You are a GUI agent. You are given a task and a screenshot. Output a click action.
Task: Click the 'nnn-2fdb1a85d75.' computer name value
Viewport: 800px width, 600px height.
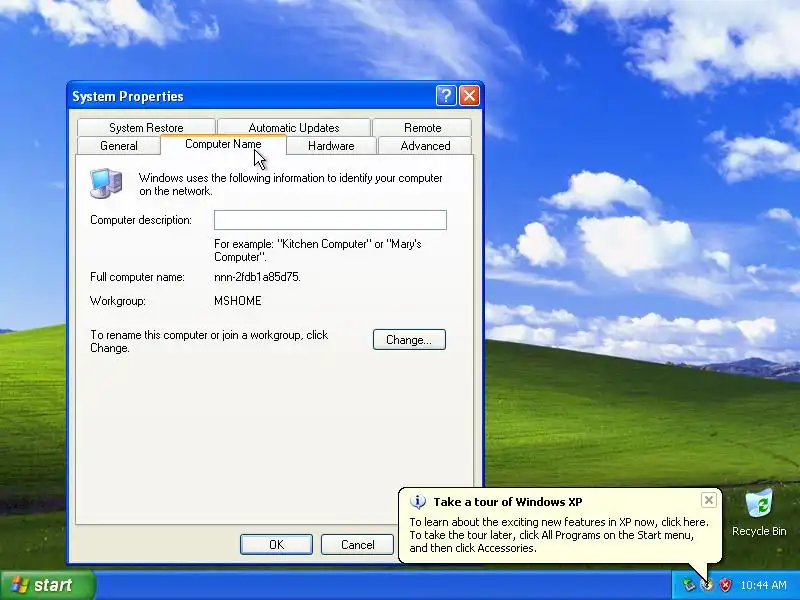(x=257, y=277)
